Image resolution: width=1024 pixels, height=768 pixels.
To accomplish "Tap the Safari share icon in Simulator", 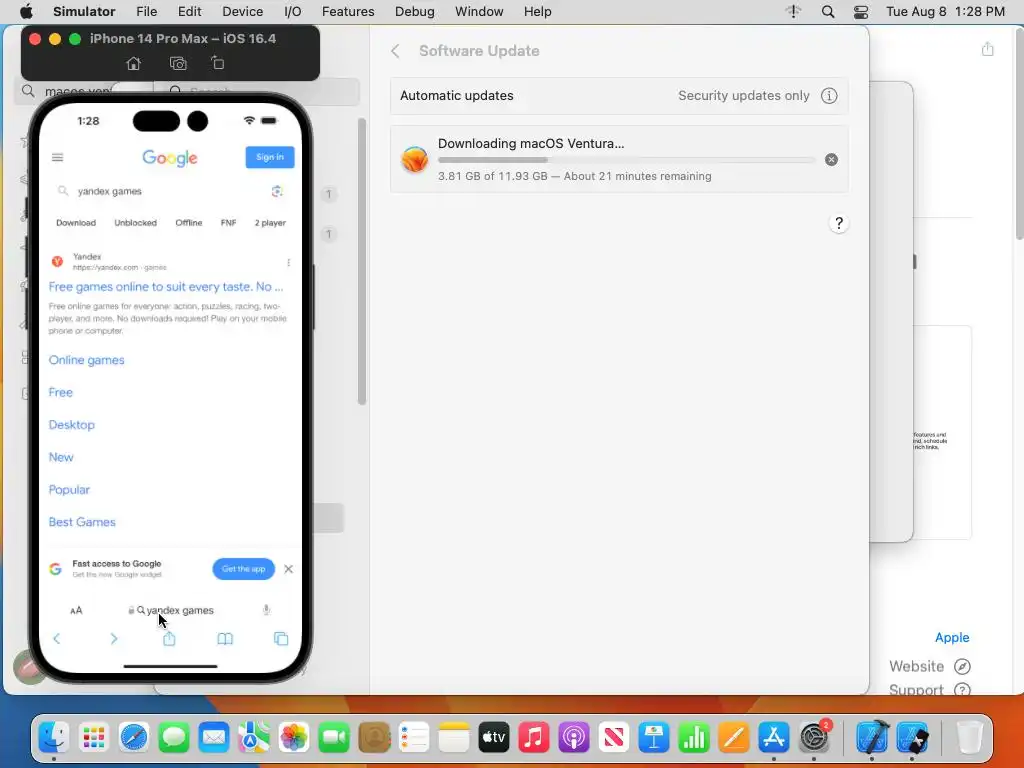I will [169, 638].
